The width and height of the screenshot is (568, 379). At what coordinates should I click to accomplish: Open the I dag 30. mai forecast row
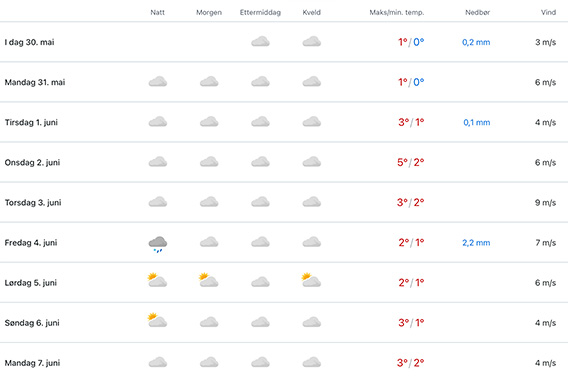(284, 42)
